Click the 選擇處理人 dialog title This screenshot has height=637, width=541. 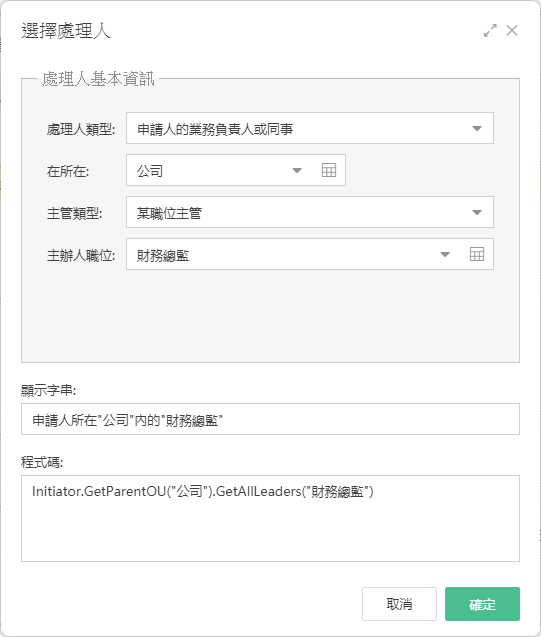(x=66, y=31)
